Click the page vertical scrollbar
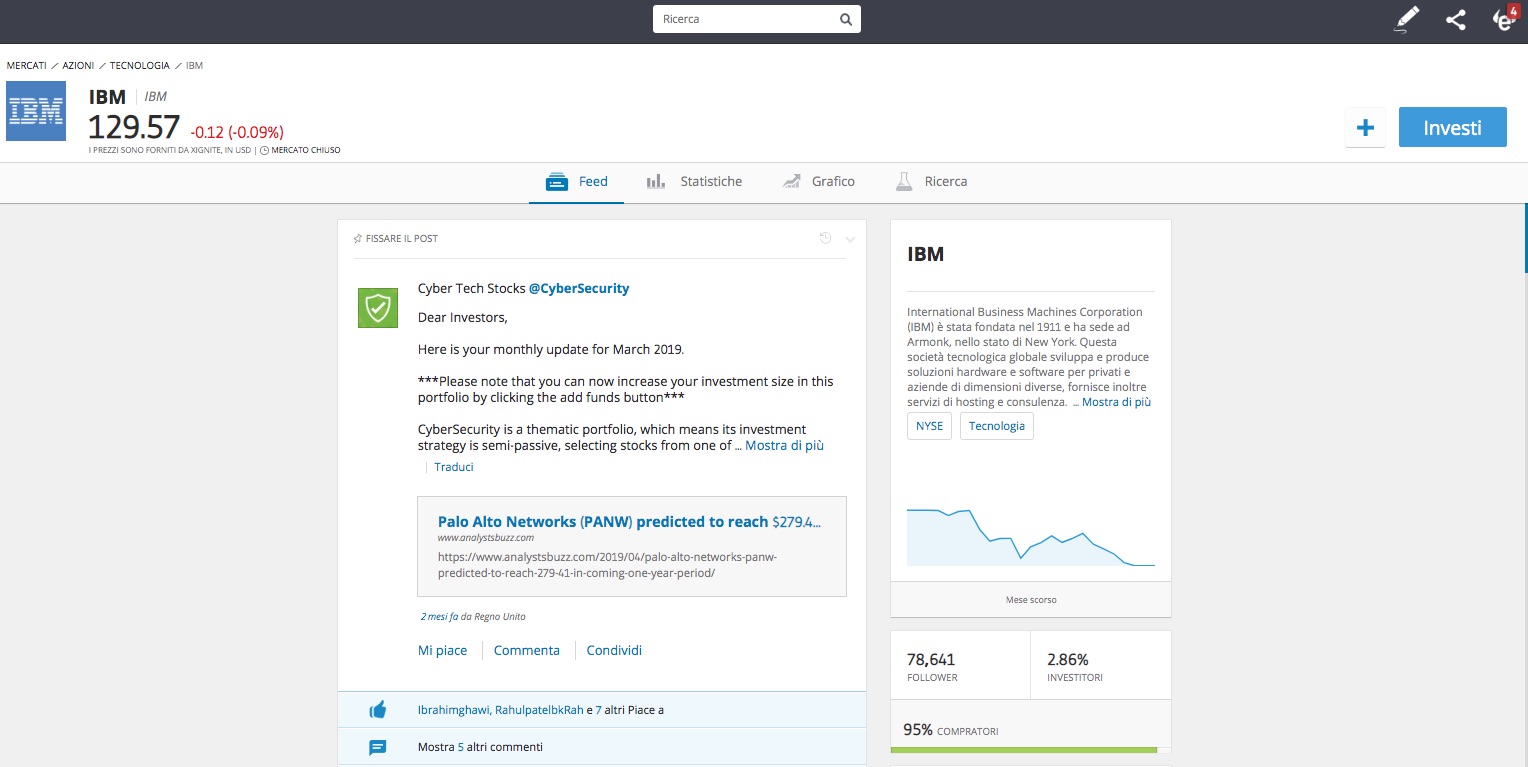 coord(1525,238)
